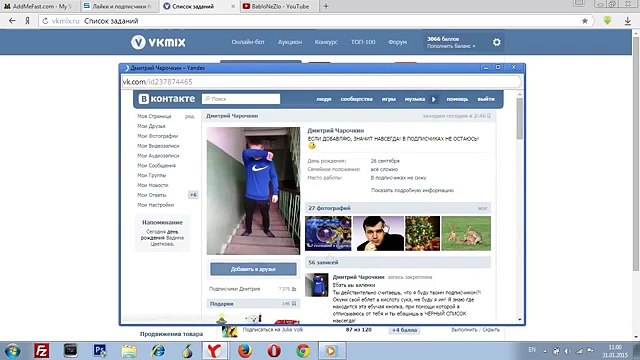Click люди in the VK header
This screenshot has width=640, height=360.
(324, 99)
